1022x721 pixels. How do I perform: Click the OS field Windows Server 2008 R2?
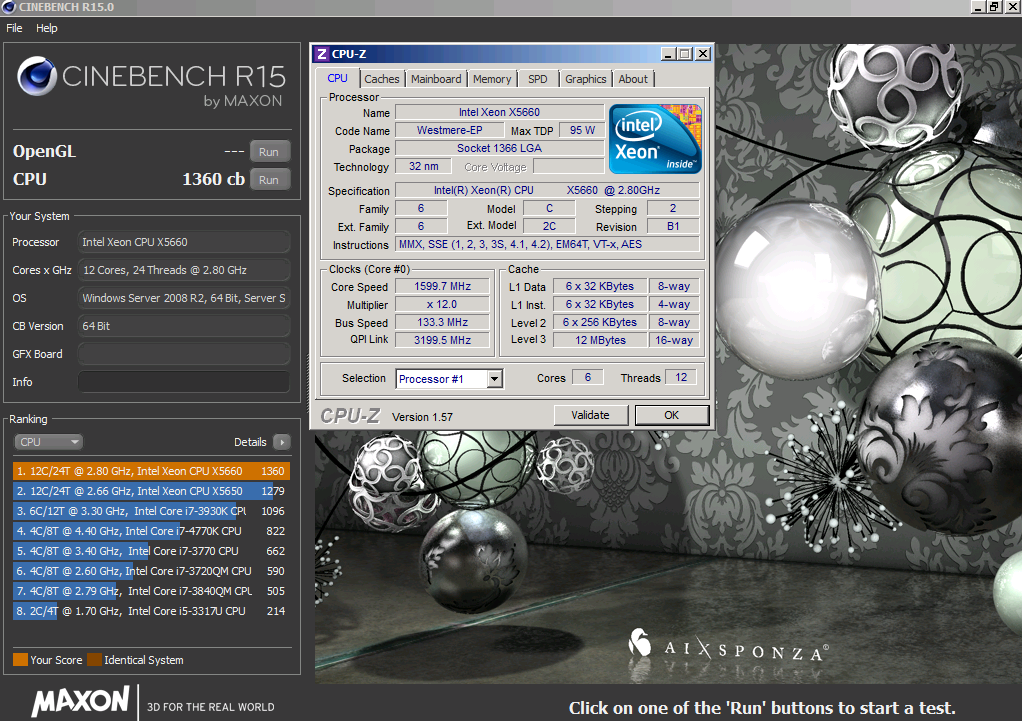point(184,298)
